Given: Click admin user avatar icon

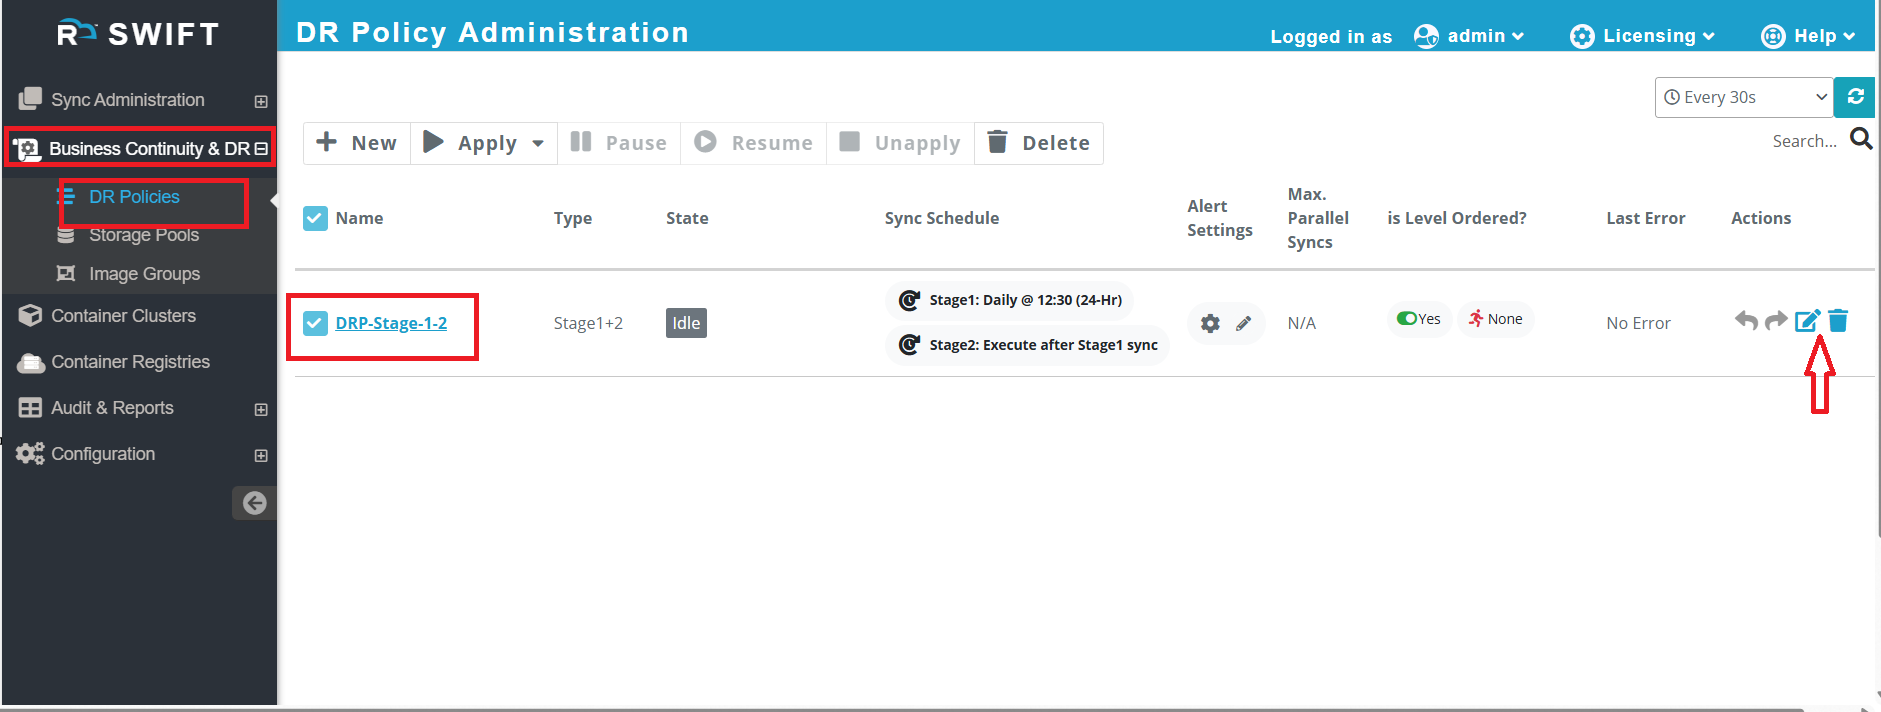Looking at the screenshot, I should [x=1426, y=36].
